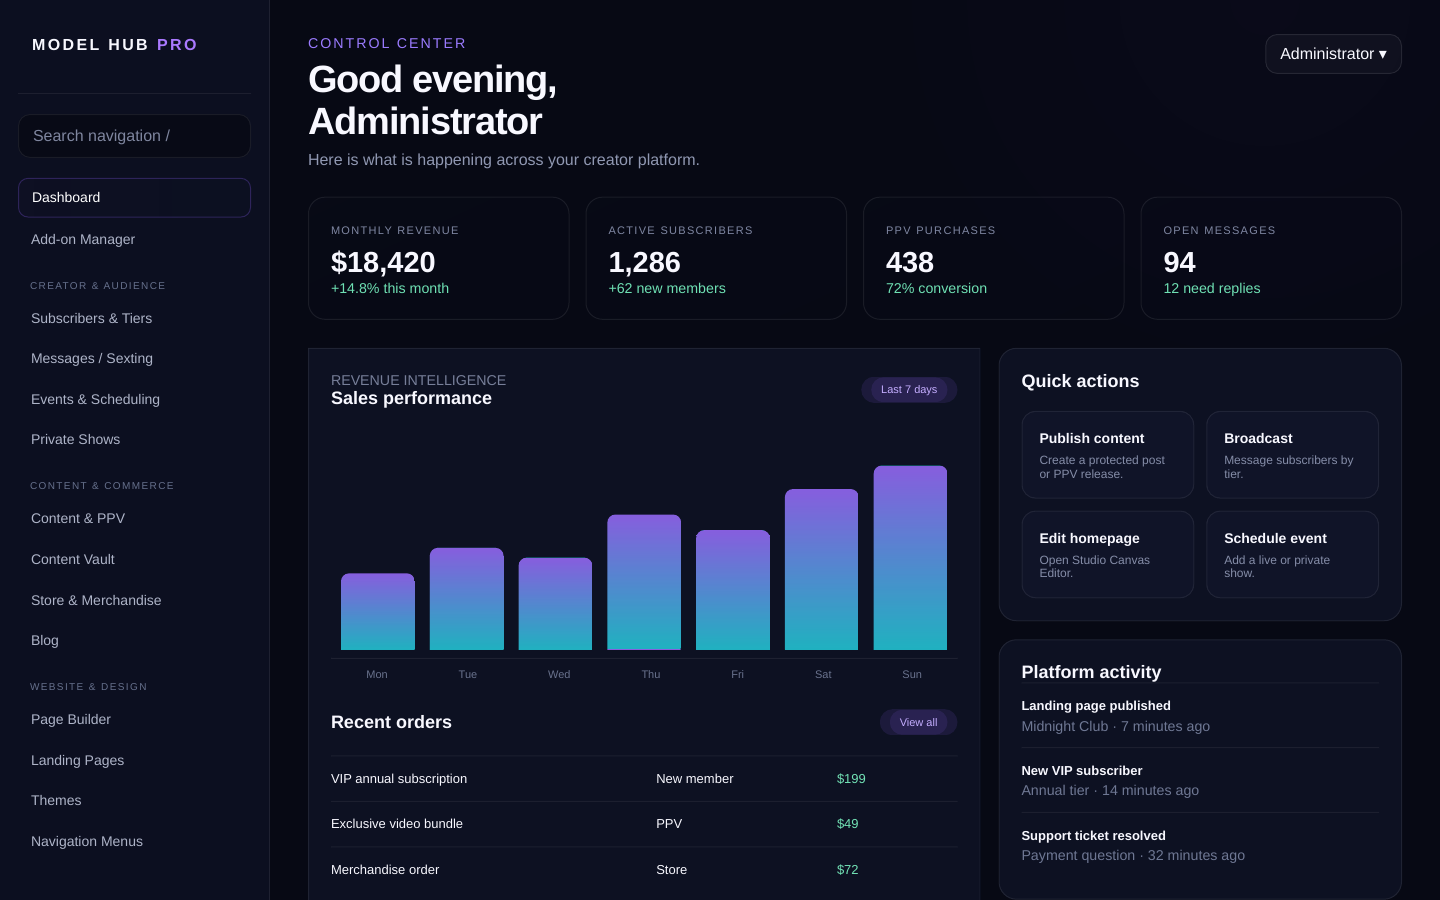1440x900 pixels.
Task: Click the Sat bar in the sales chart
Action: coord(821,569)
